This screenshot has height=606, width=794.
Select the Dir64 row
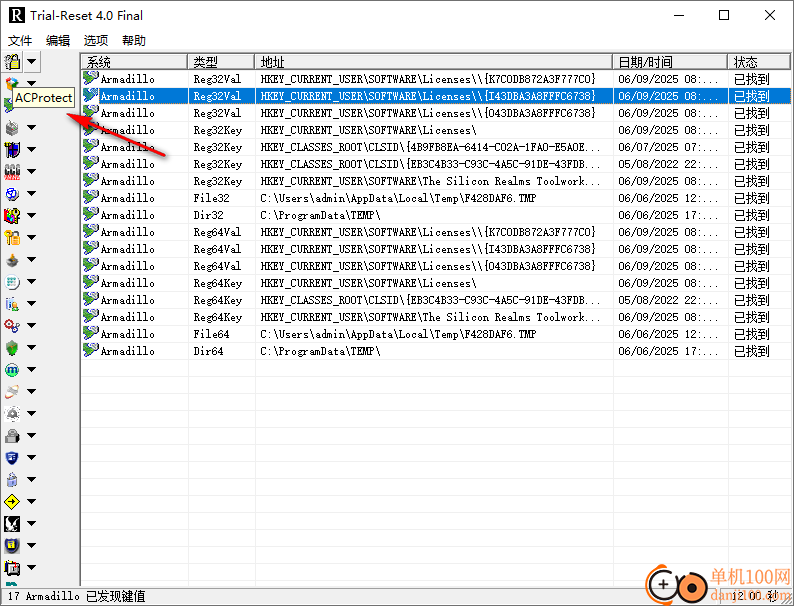tap(436, 351)
